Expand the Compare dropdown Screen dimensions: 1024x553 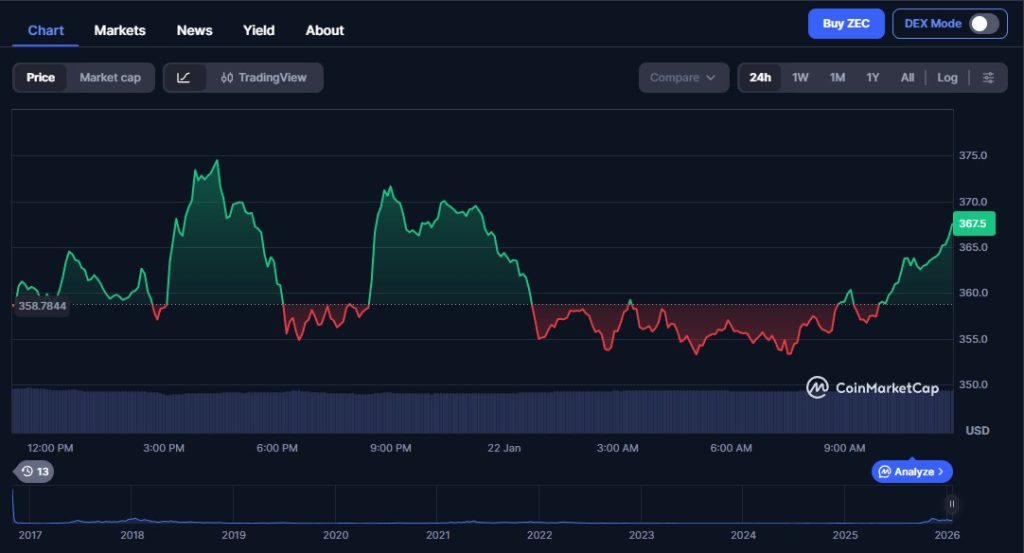[683, 78]
